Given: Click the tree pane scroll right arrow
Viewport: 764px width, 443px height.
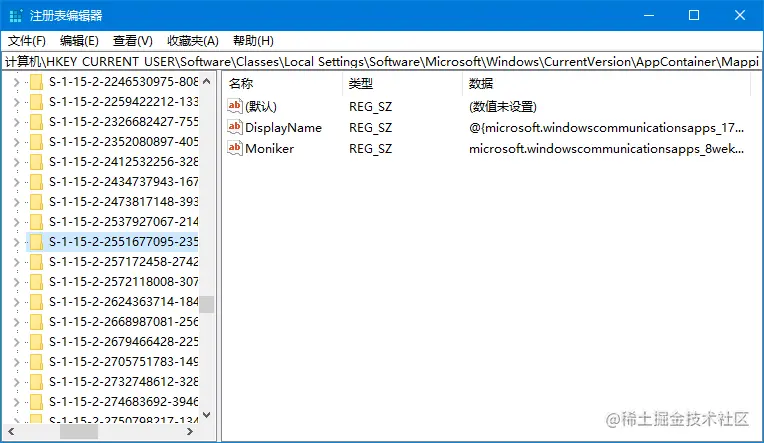Looking at the screenshot, I should click(190, 431).
